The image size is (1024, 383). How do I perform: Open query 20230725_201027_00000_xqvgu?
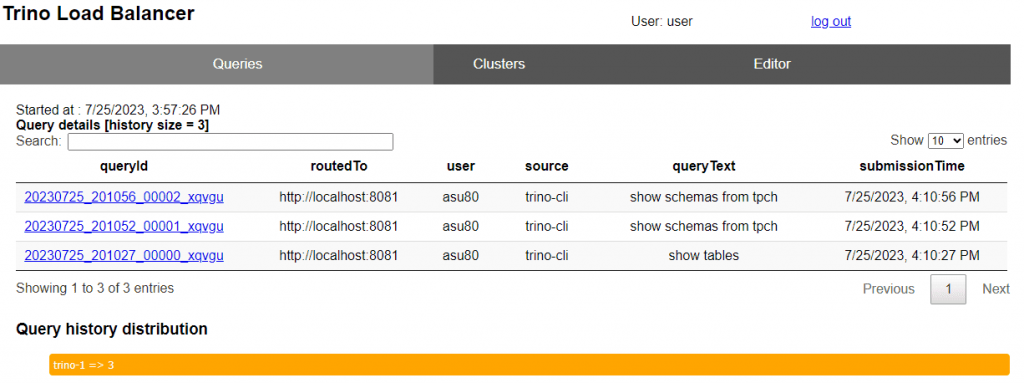point(124,256)
